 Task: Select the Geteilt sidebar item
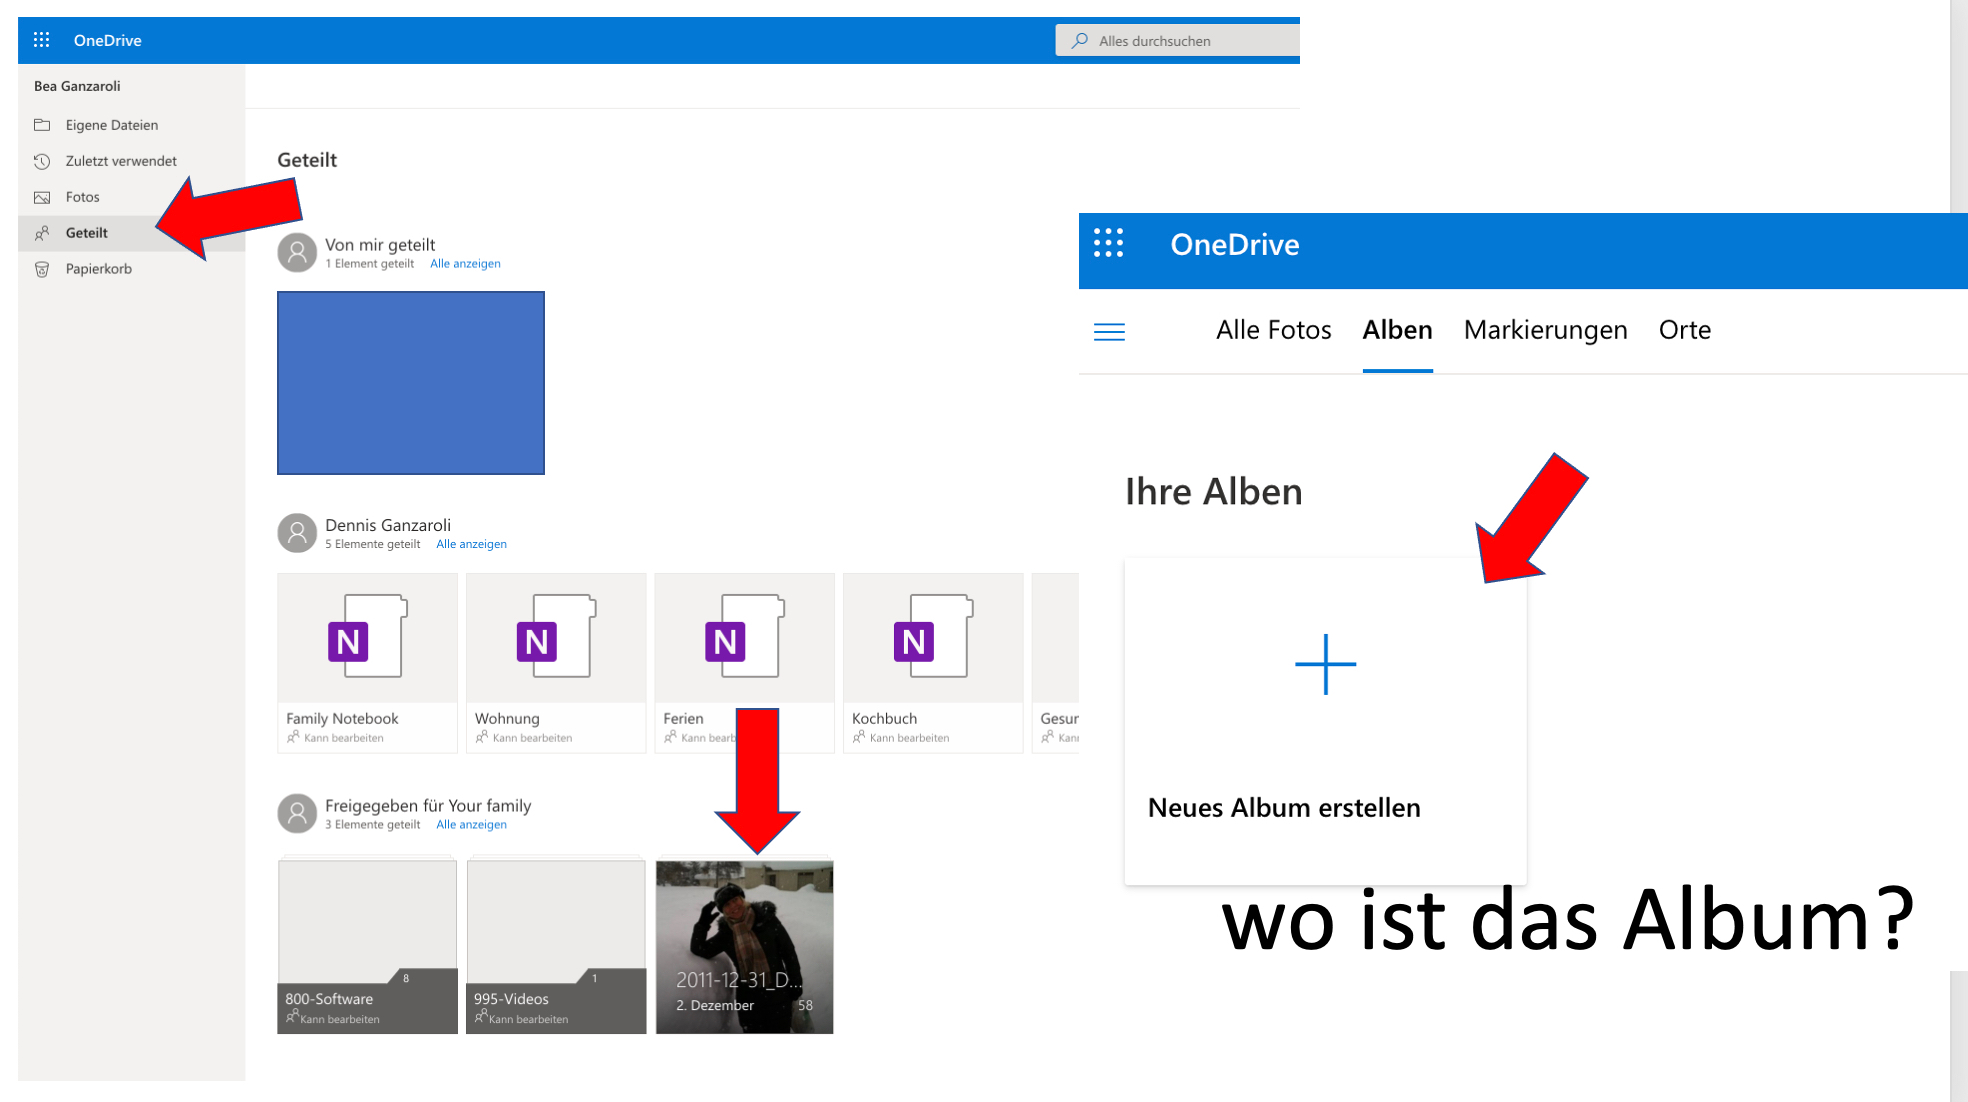(x=86, y=233)
